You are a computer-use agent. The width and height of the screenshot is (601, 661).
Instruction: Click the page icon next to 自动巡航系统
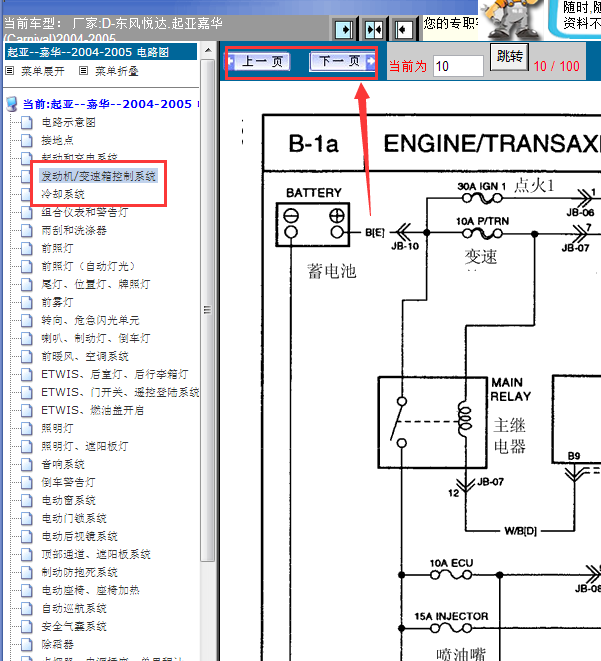coord(27,608)
